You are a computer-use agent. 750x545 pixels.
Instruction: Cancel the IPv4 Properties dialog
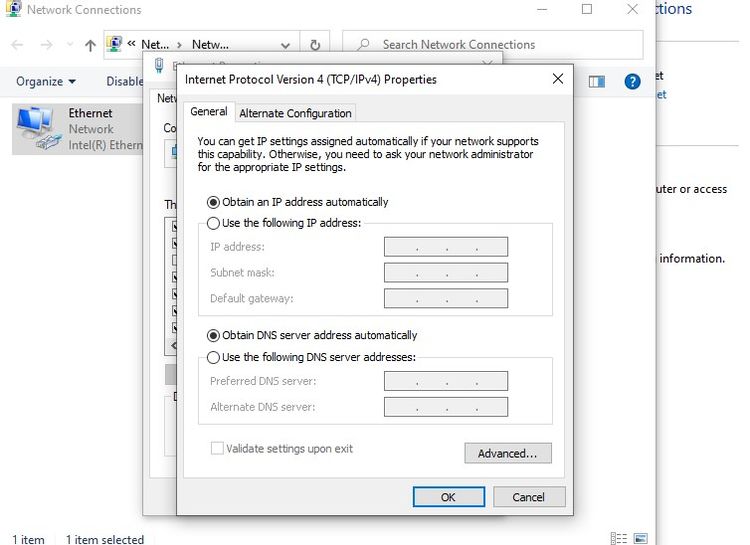529,497
